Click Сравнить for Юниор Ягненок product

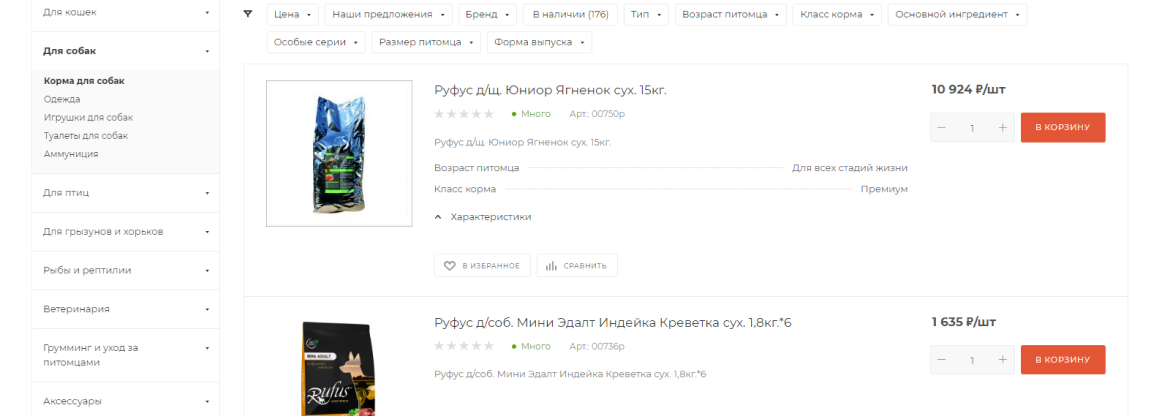577,265
